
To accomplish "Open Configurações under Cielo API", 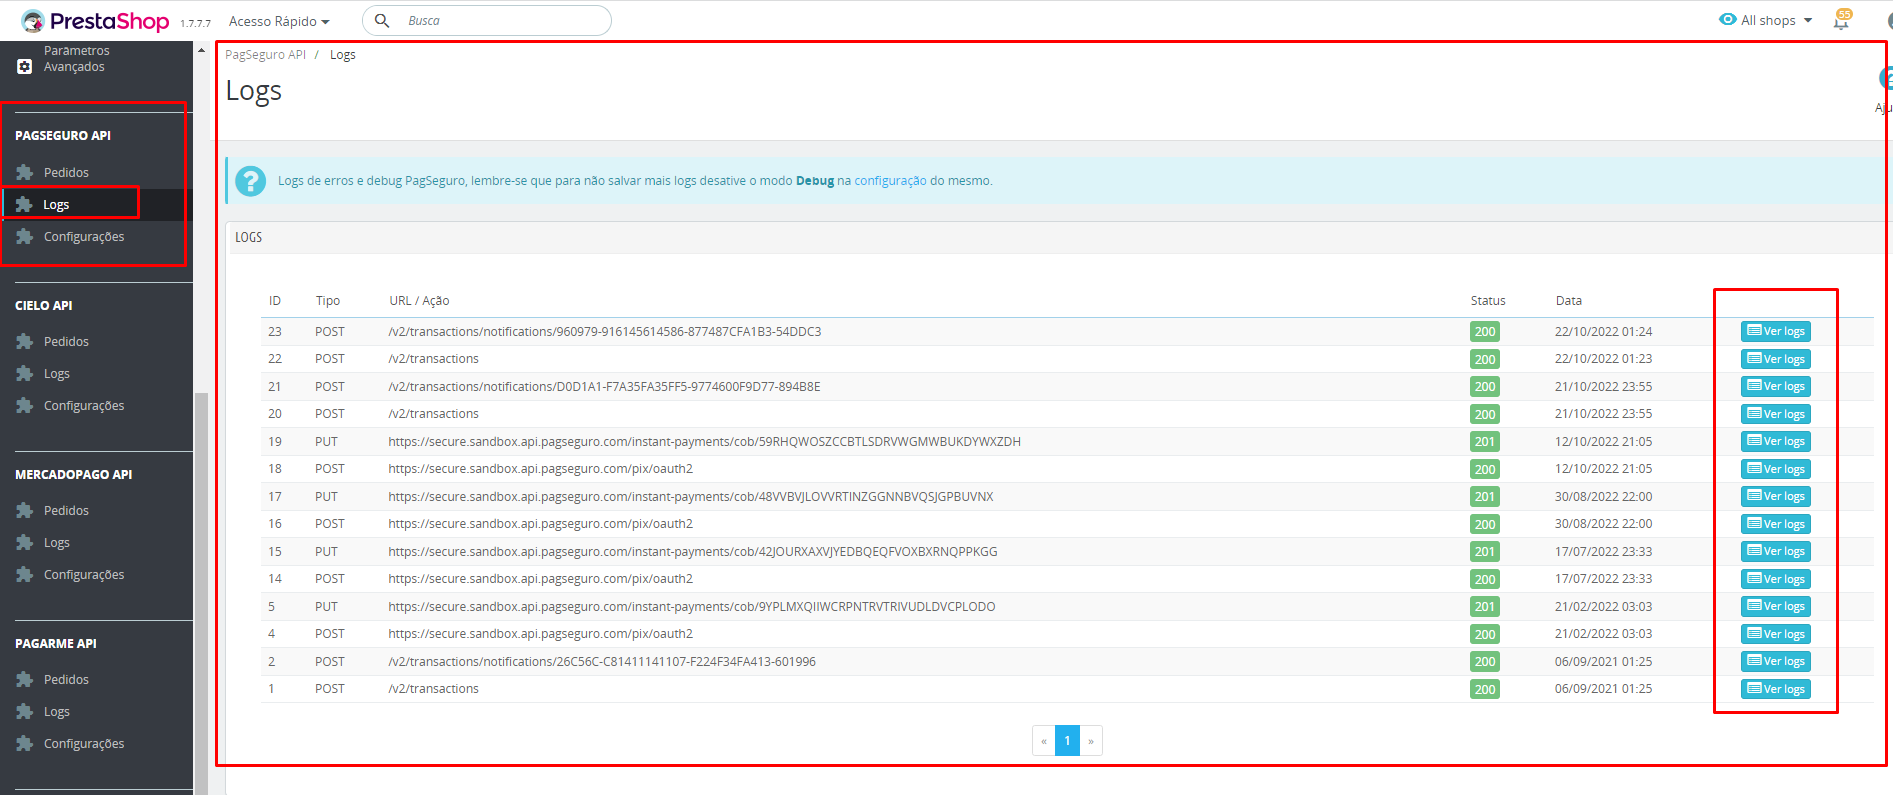I will 84,405.
